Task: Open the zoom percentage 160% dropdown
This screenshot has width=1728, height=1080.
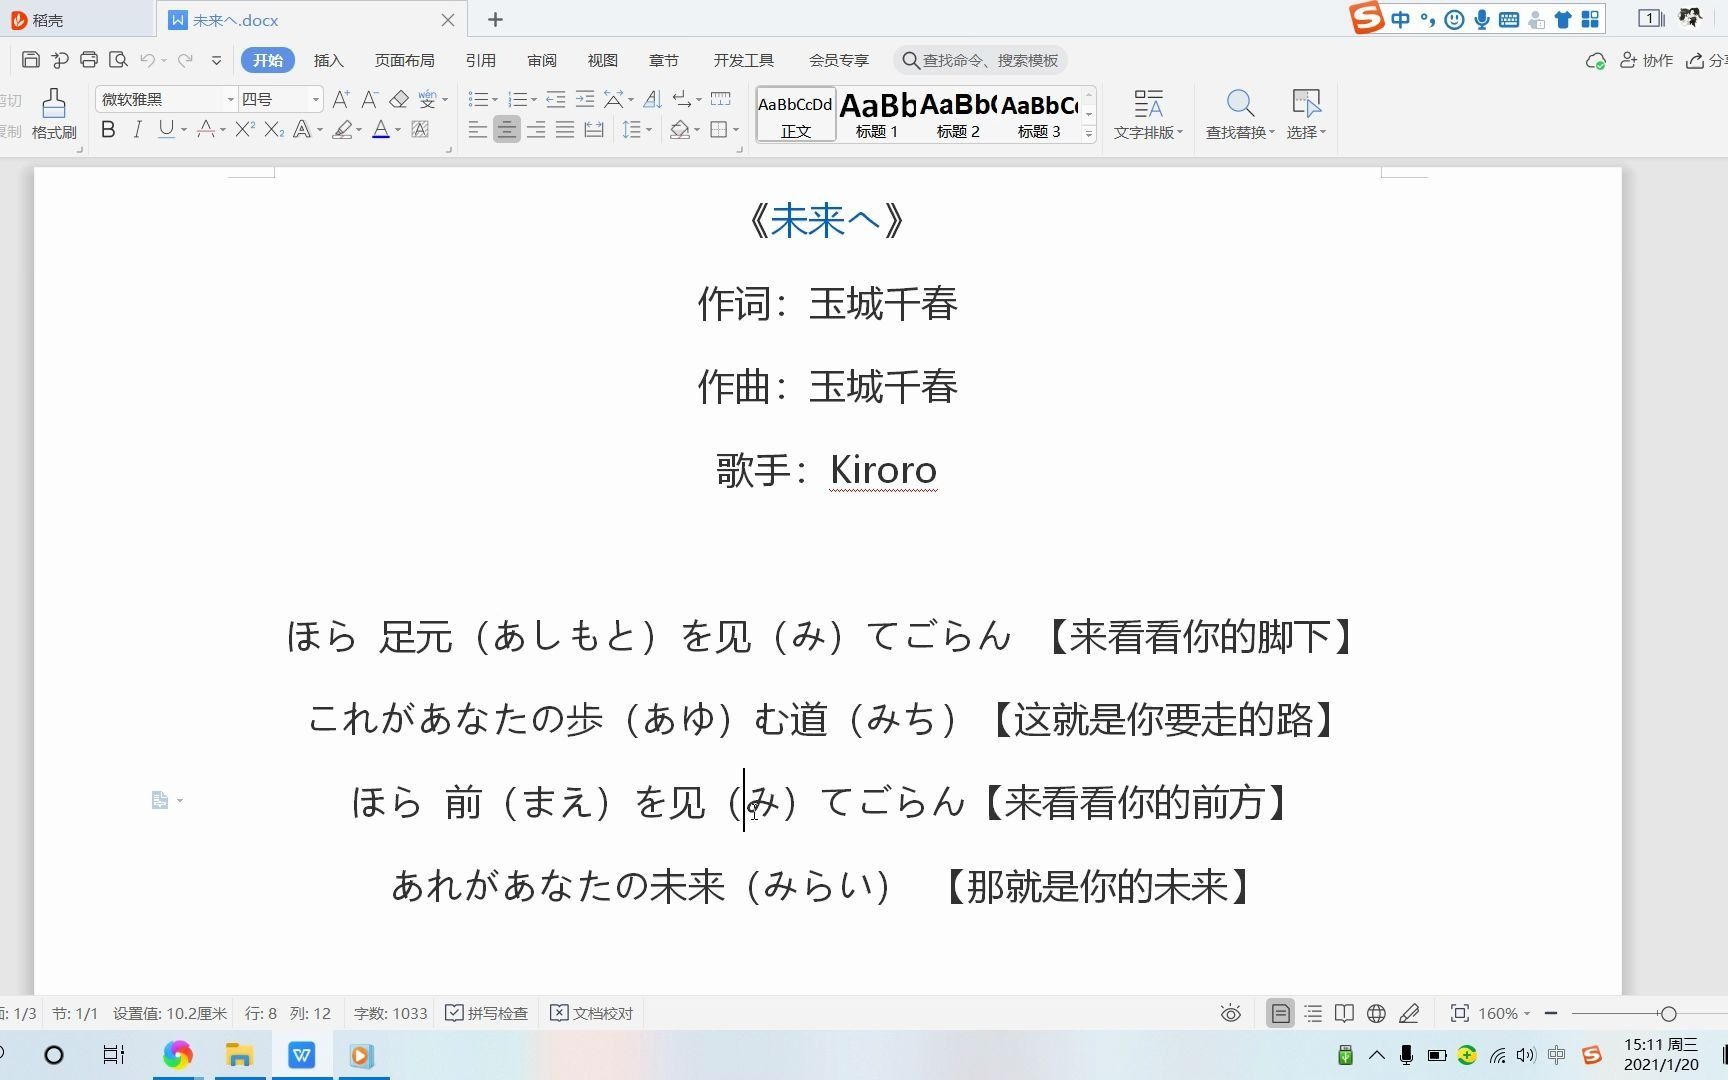Action: coord(1527,1014)
